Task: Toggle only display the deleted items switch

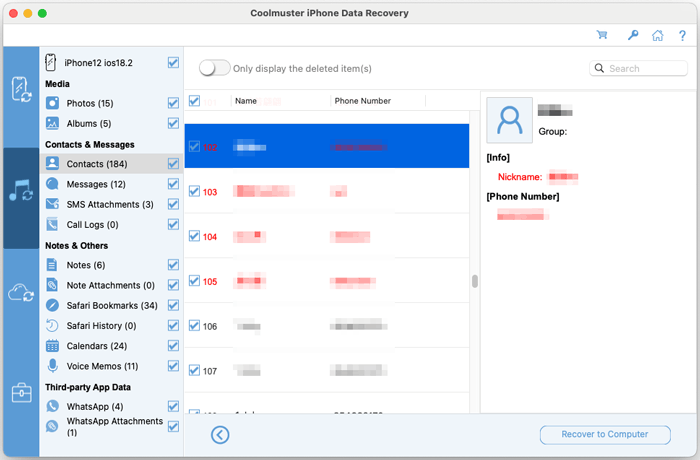Action: [214, 68]
